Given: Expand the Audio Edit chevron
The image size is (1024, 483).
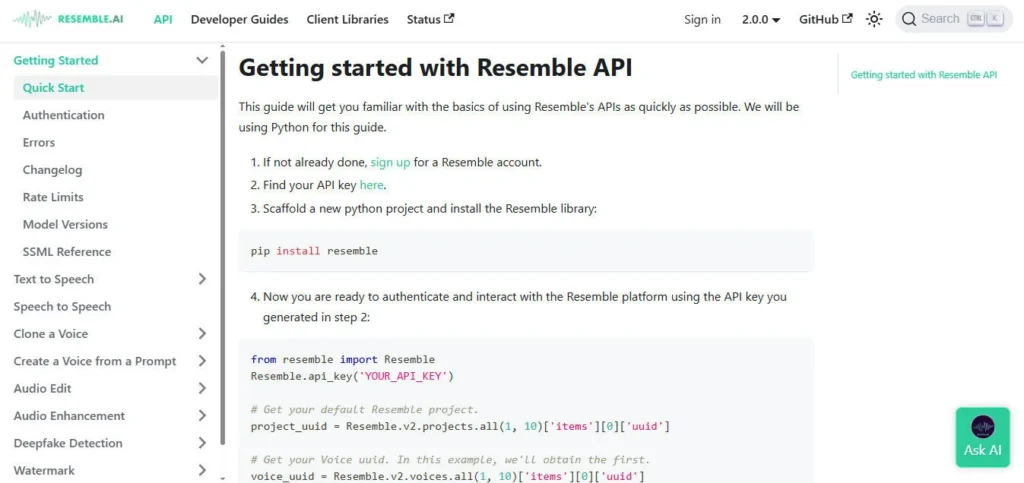Looking at the screenshot, I should pyautogui.click(x=202, y=388).
